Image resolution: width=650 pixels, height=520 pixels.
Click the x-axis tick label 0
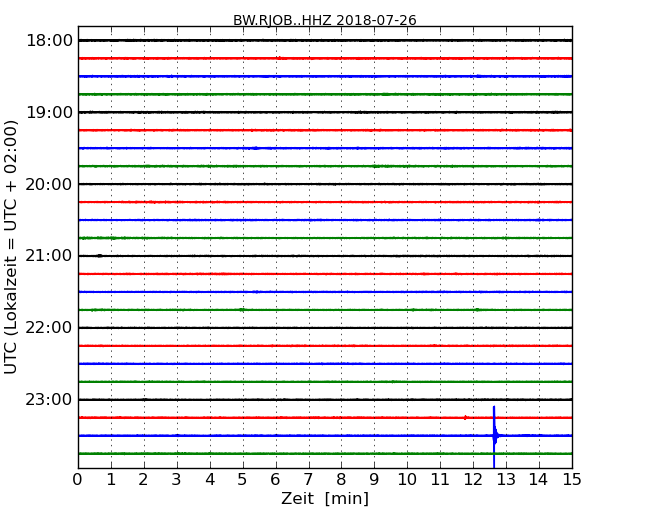coord(78,480)
